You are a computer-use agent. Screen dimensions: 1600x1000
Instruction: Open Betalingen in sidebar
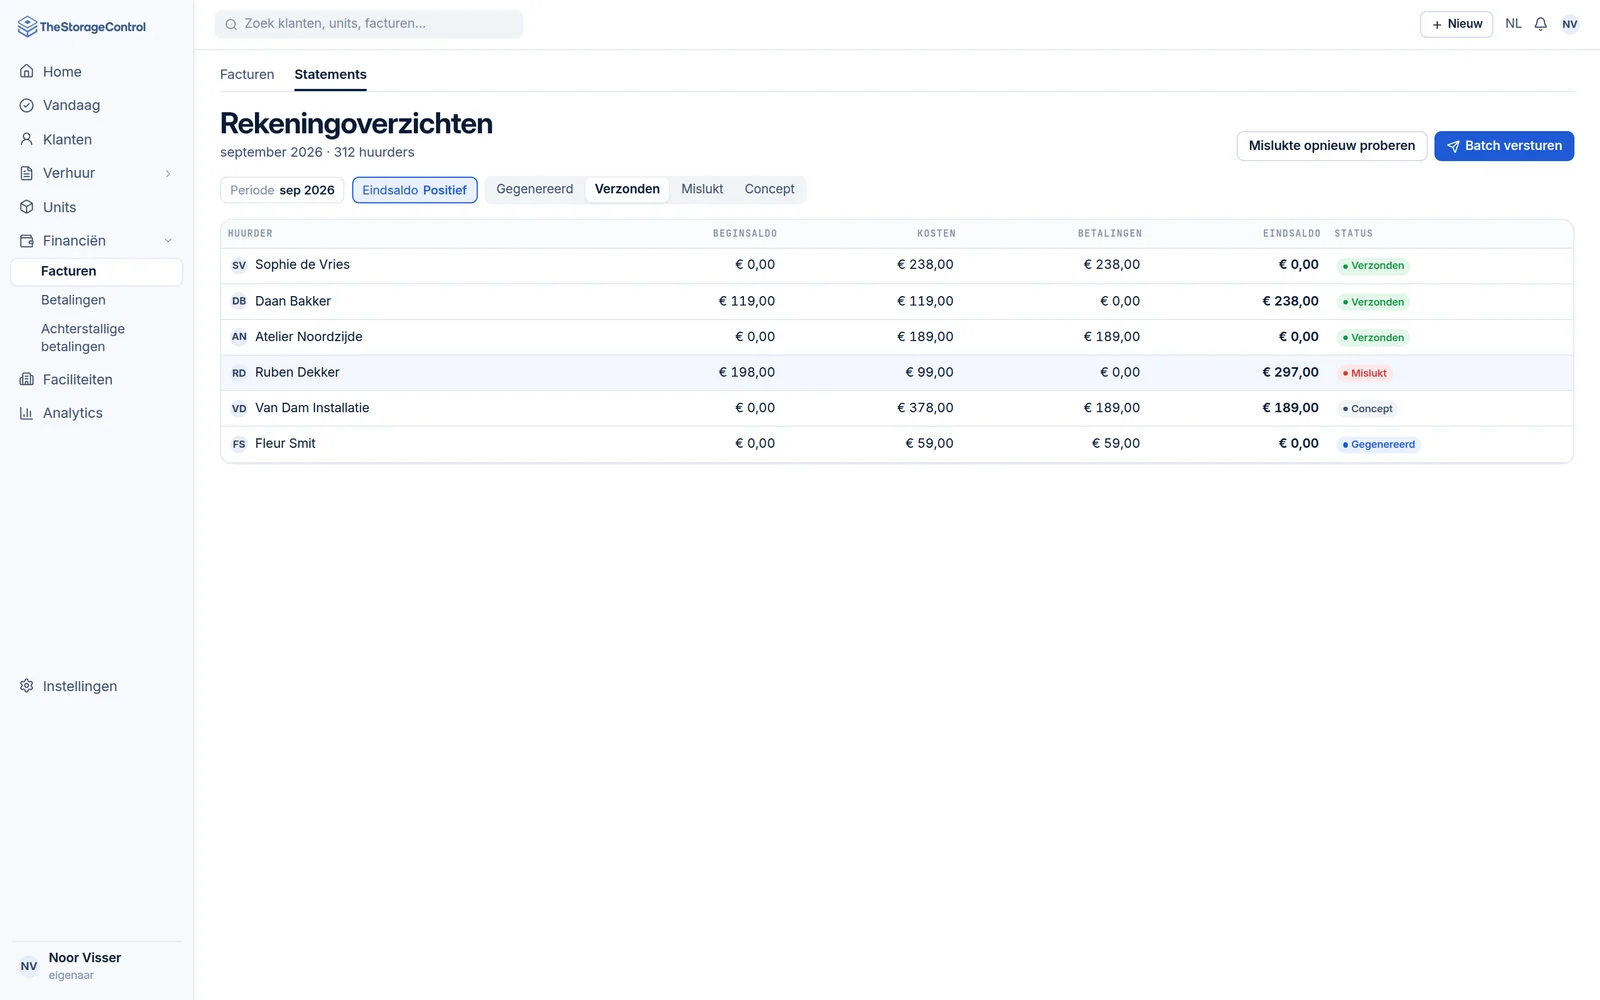(73, 300)
